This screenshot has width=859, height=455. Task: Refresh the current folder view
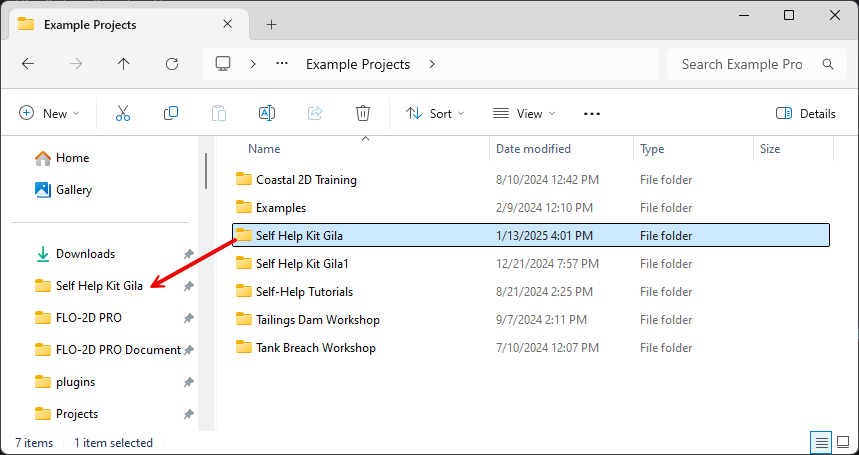pos(172,64)
